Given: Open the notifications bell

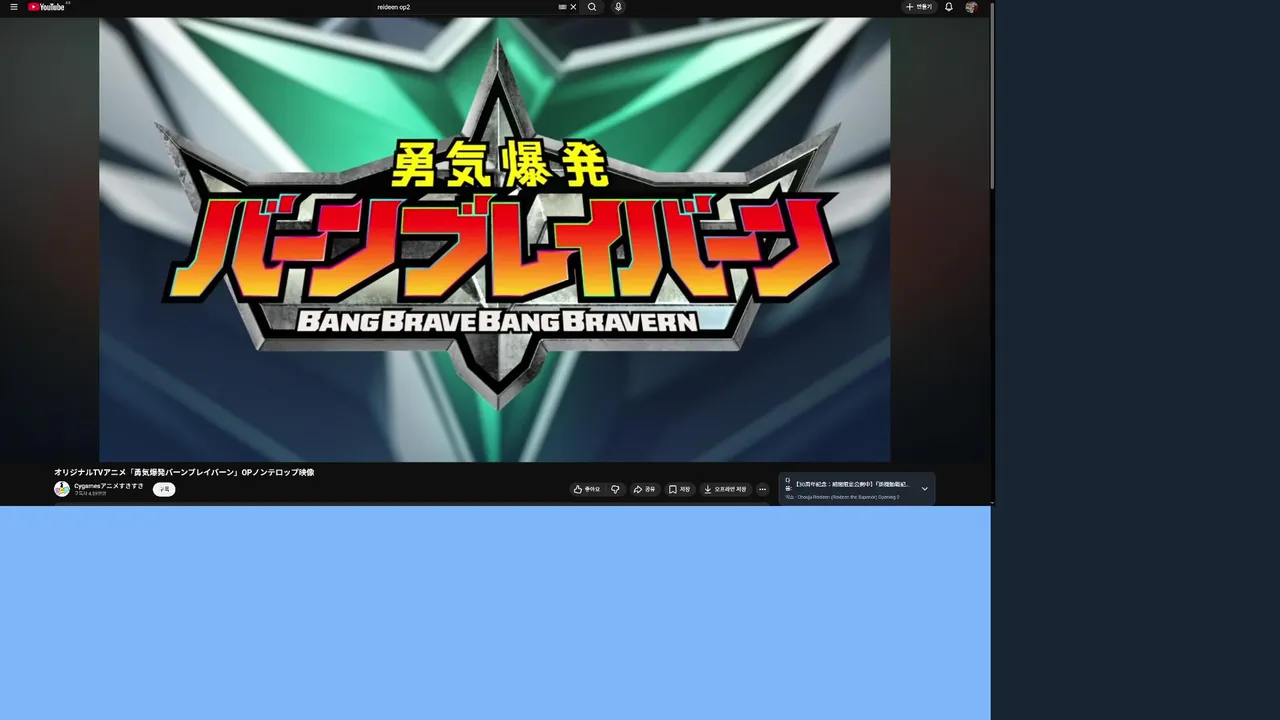Looking at the screenshot, I should (x=949, y=7).
